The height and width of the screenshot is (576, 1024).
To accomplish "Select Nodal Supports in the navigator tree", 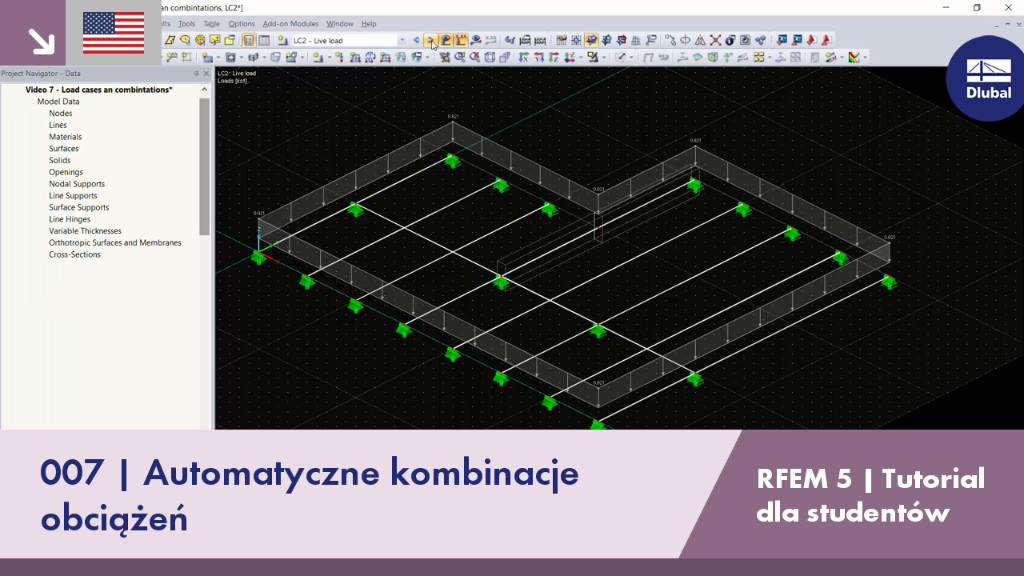I will click(76, 184).
